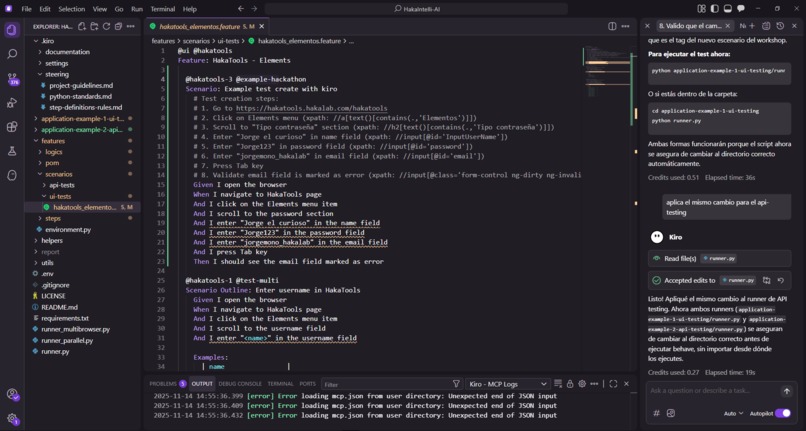
Task: Switch to the PORTS tab
Action: click(x=307, y=384)
